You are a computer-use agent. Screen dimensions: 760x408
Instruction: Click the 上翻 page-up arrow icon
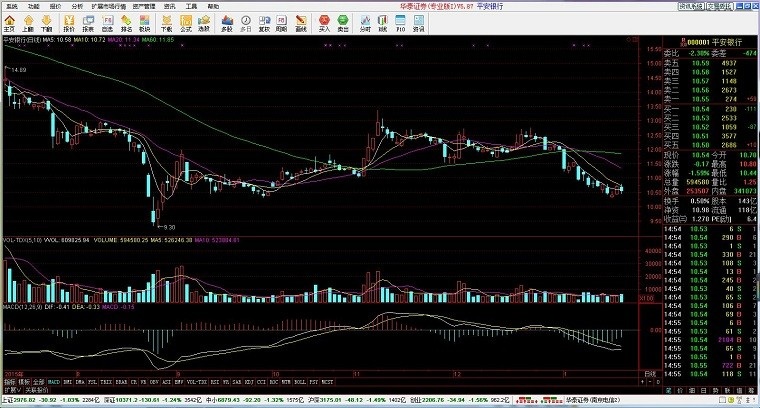28,23
